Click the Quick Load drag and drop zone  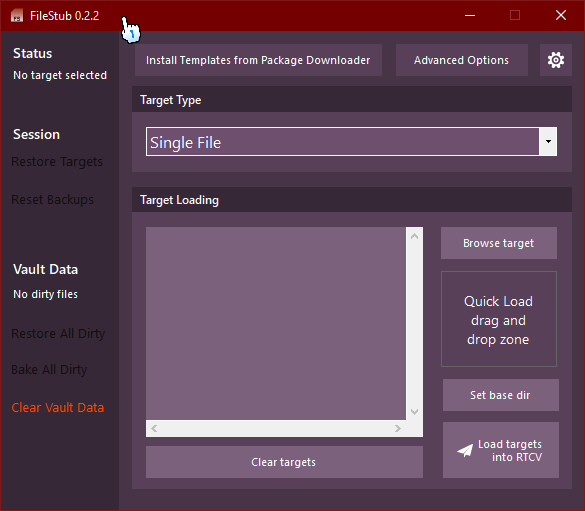tap(499, 319)
